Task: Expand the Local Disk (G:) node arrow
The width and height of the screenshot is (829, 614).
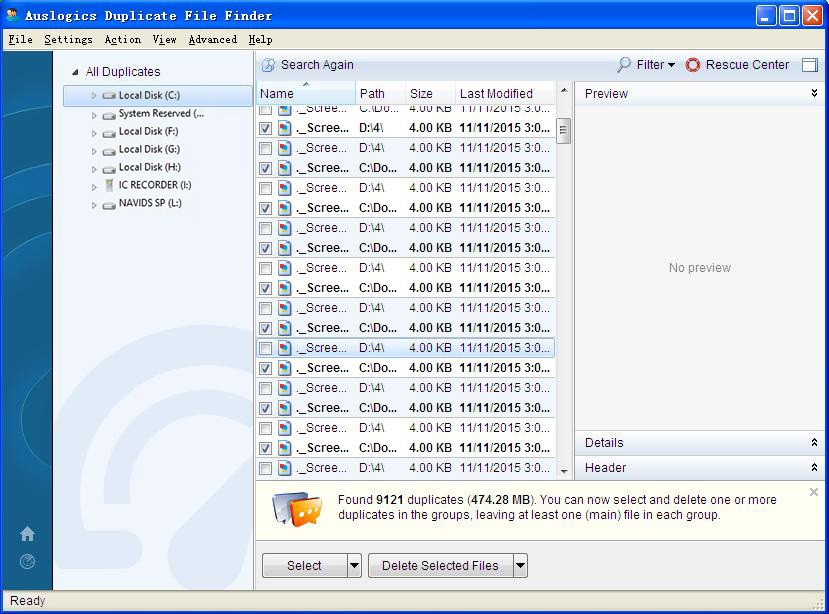Action: click(94, 151)
